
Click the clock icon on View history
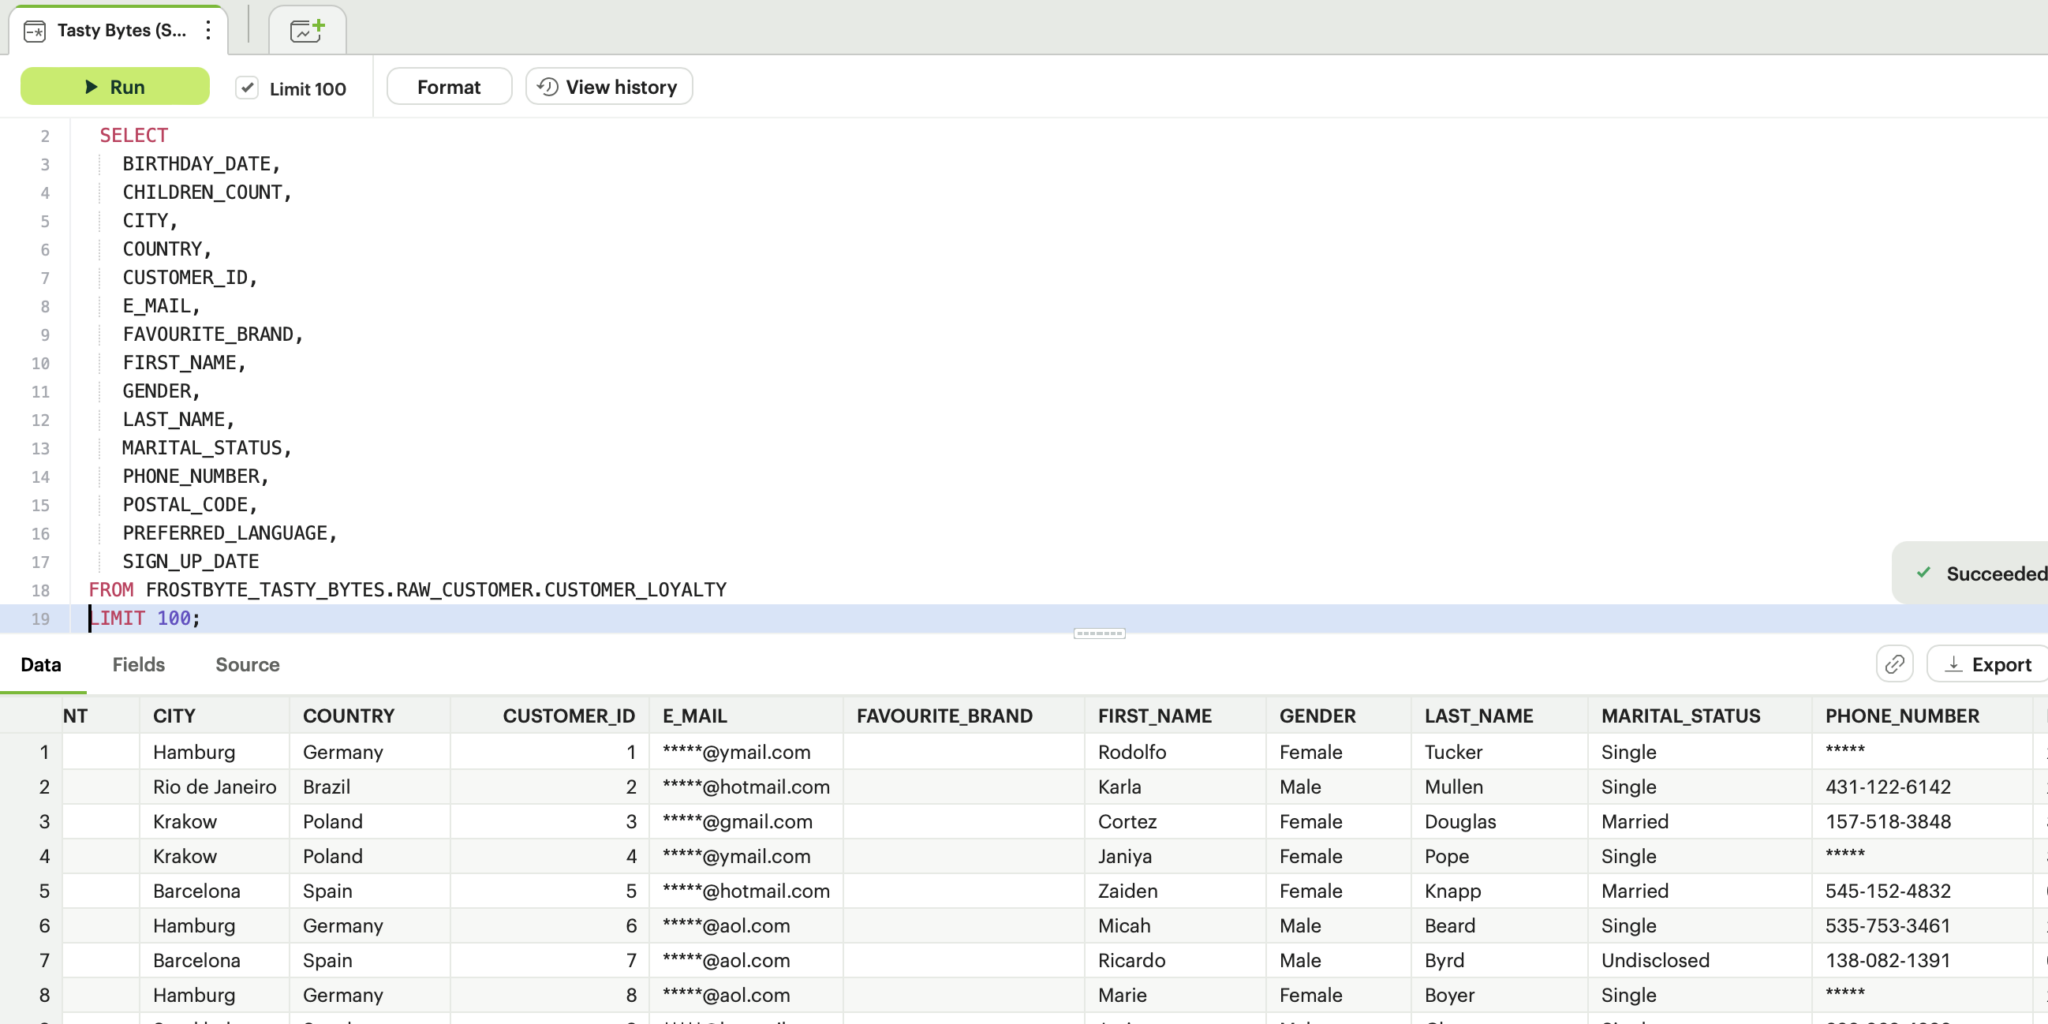coord(546,86)
